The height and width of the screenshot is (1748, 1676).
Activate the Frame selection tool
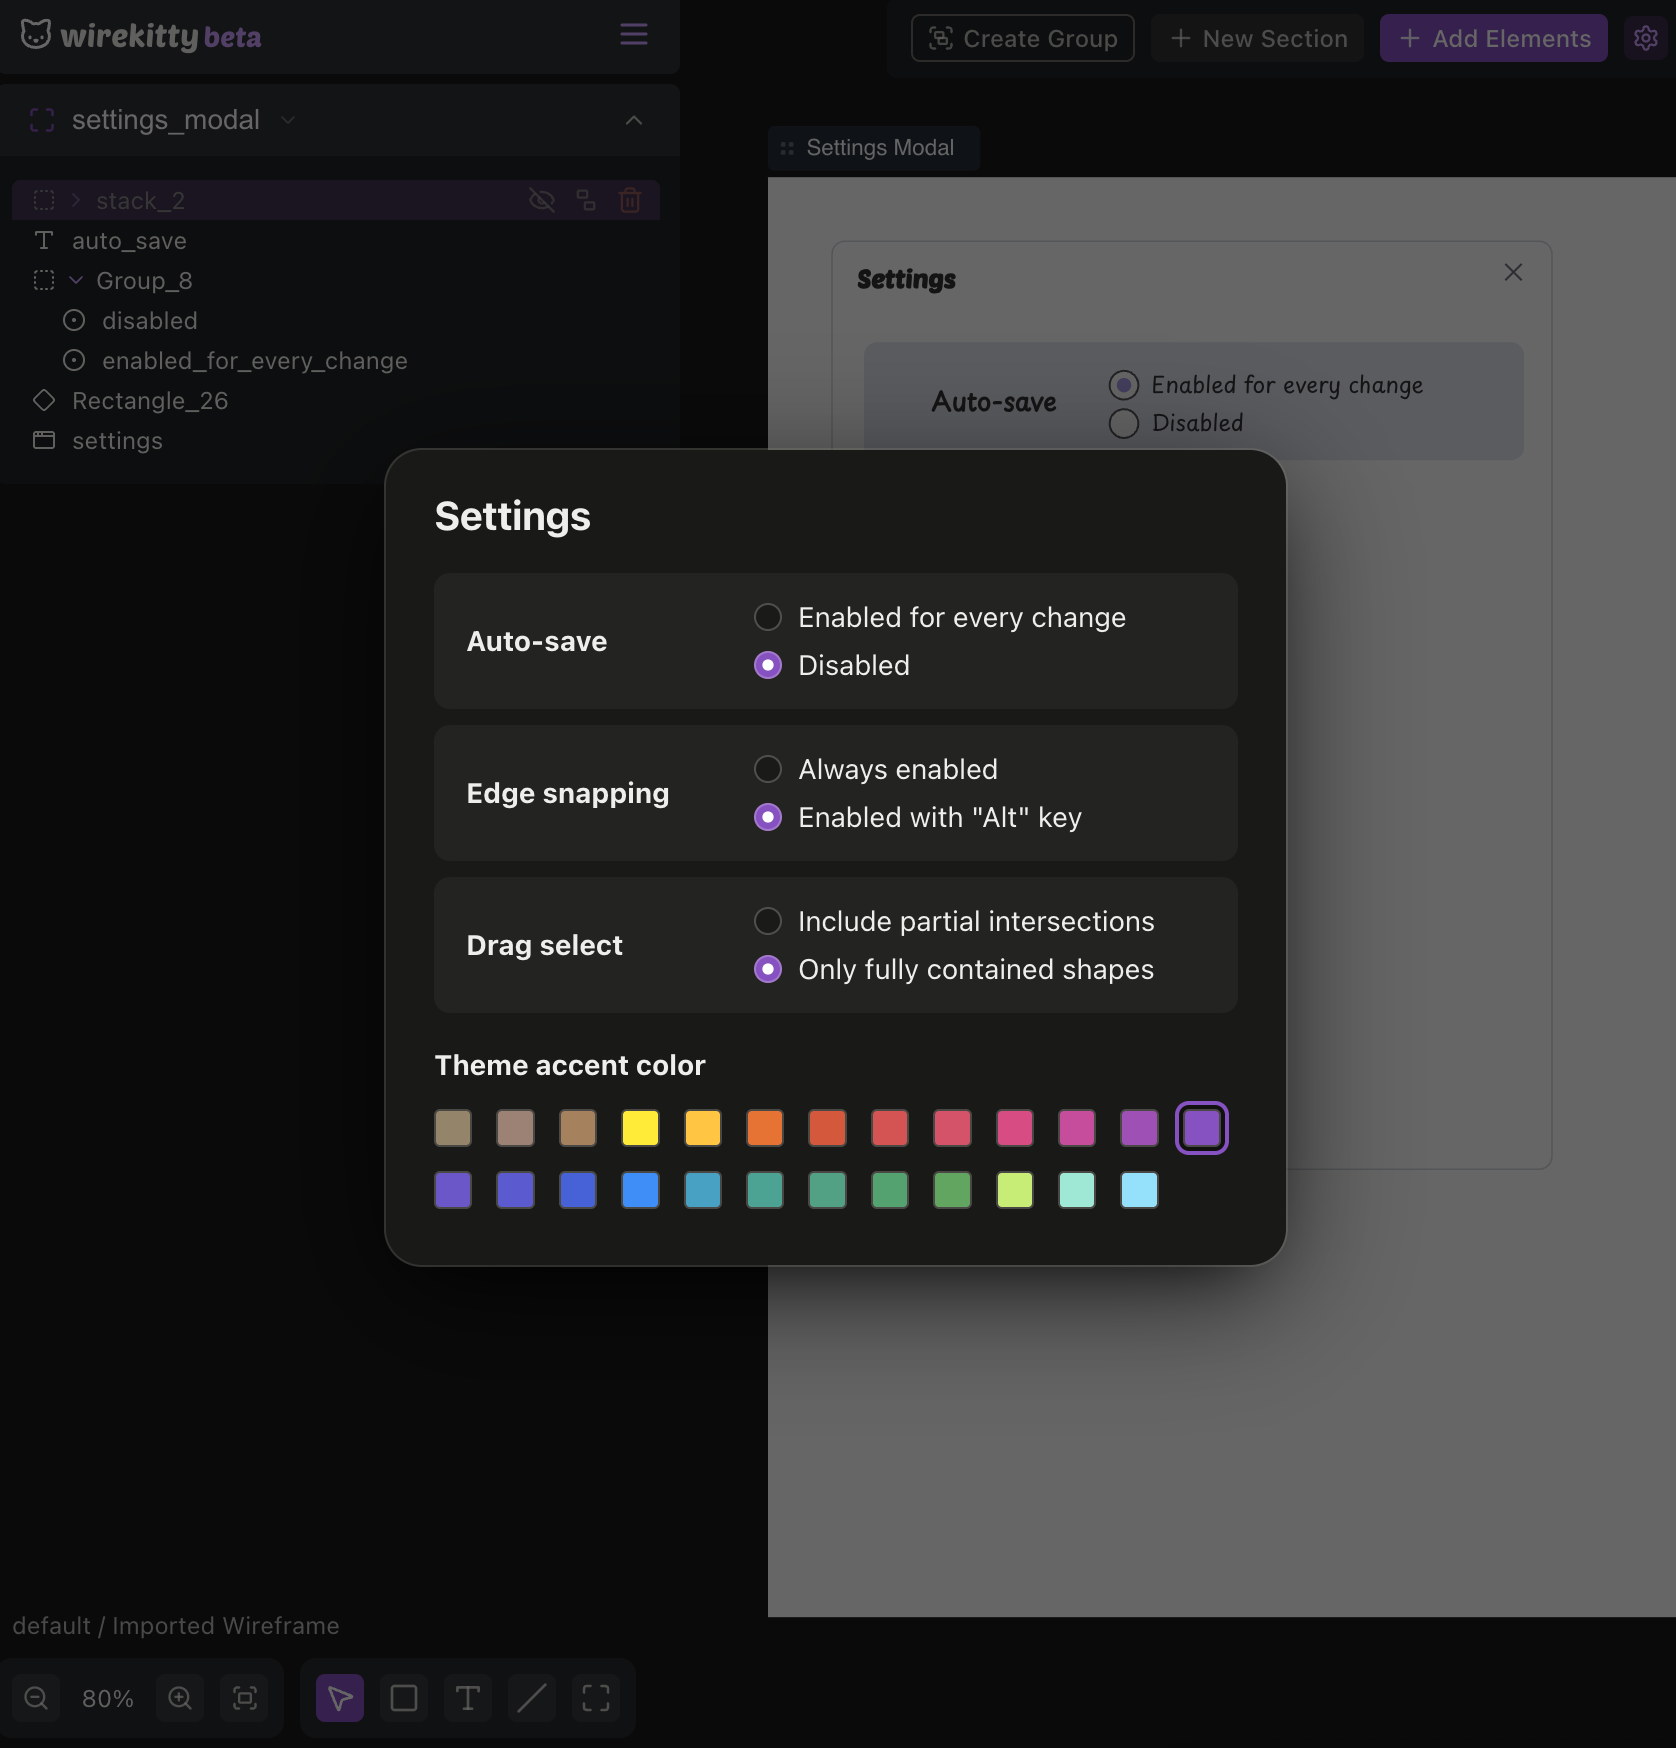(596, 1697)
